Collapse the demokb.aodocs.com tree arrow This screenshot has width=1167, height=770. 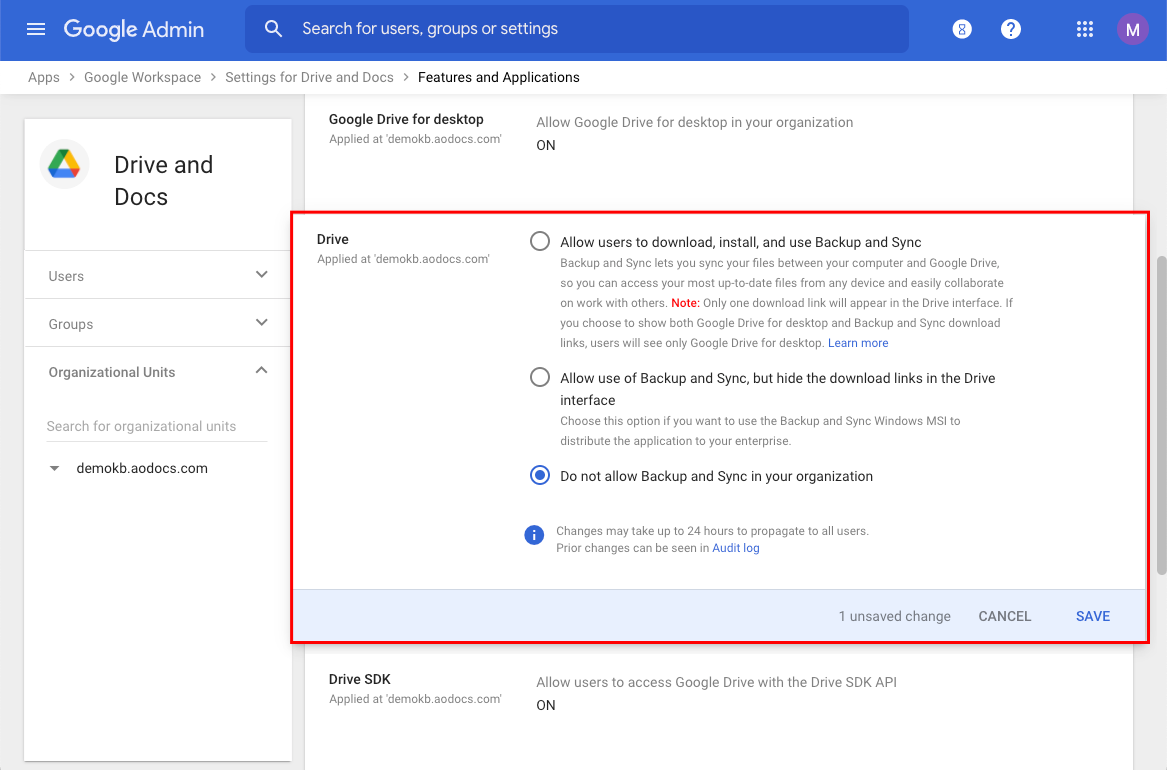click(54, 469)
